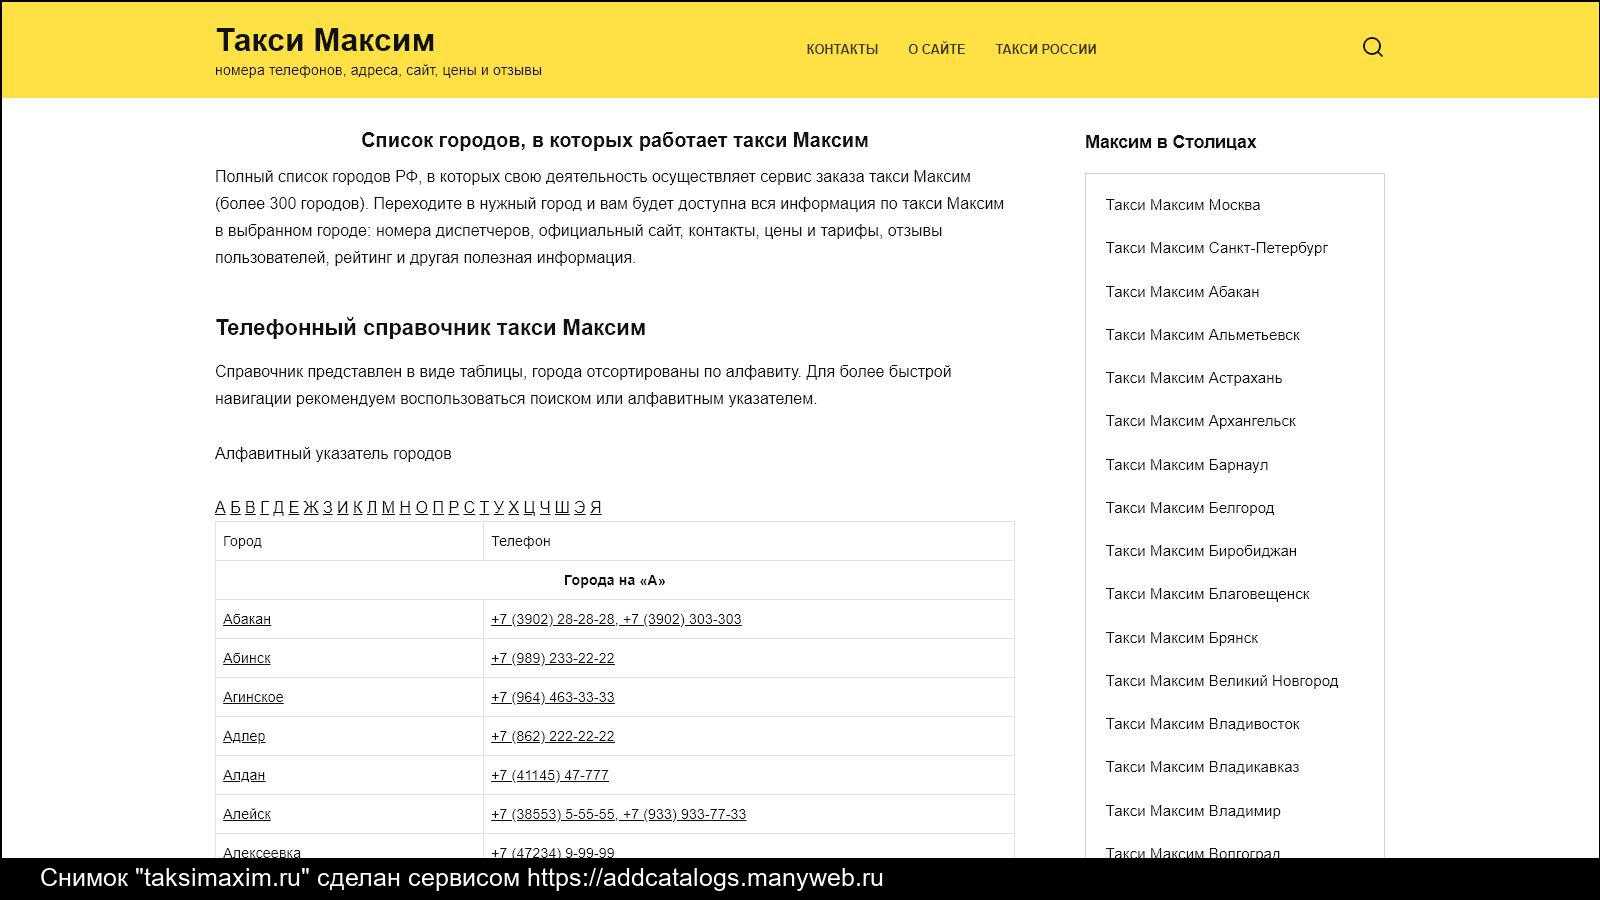Screen dimensions: 1600x900
Task: Call Алейск number +7 (38553) 5-55-55
Action: click(x=553, y=814)
